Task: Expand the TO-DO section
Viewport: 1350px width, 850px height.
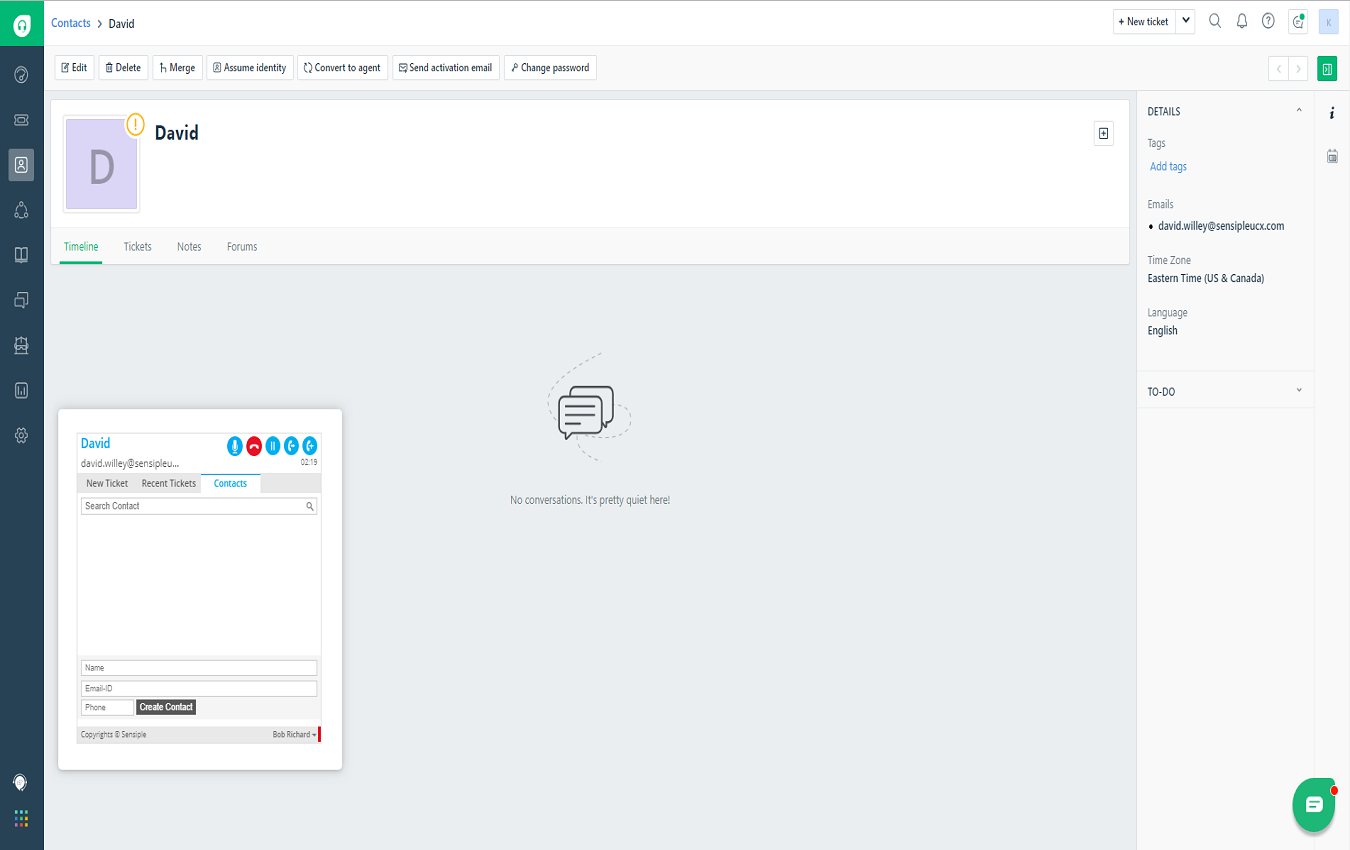Action: [x=1298, y=390]
